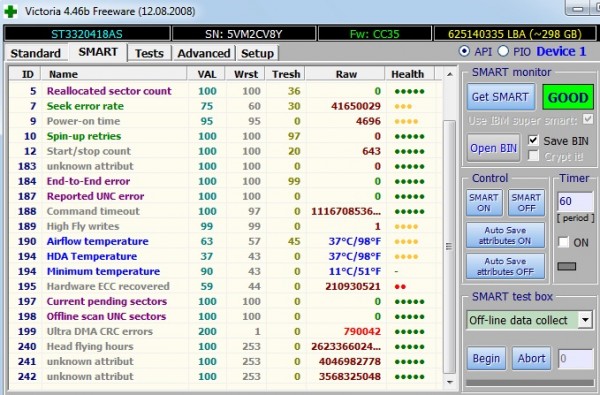This screenshot has height=395, width=600.
Task: Click the raw value 210930521
Action: (353, 286)
